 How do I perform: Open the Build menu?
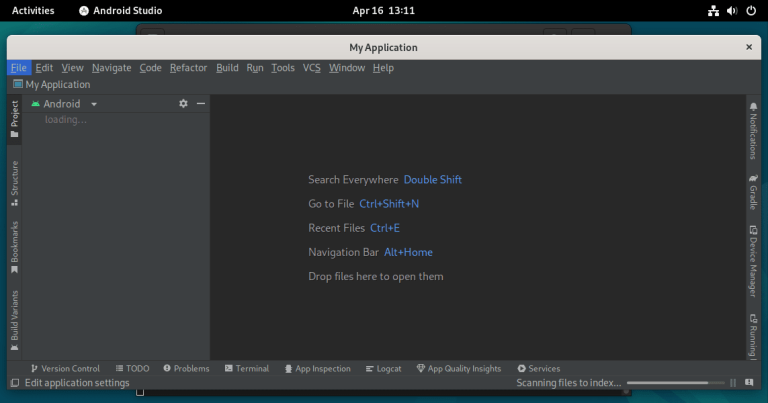(227, 68)
